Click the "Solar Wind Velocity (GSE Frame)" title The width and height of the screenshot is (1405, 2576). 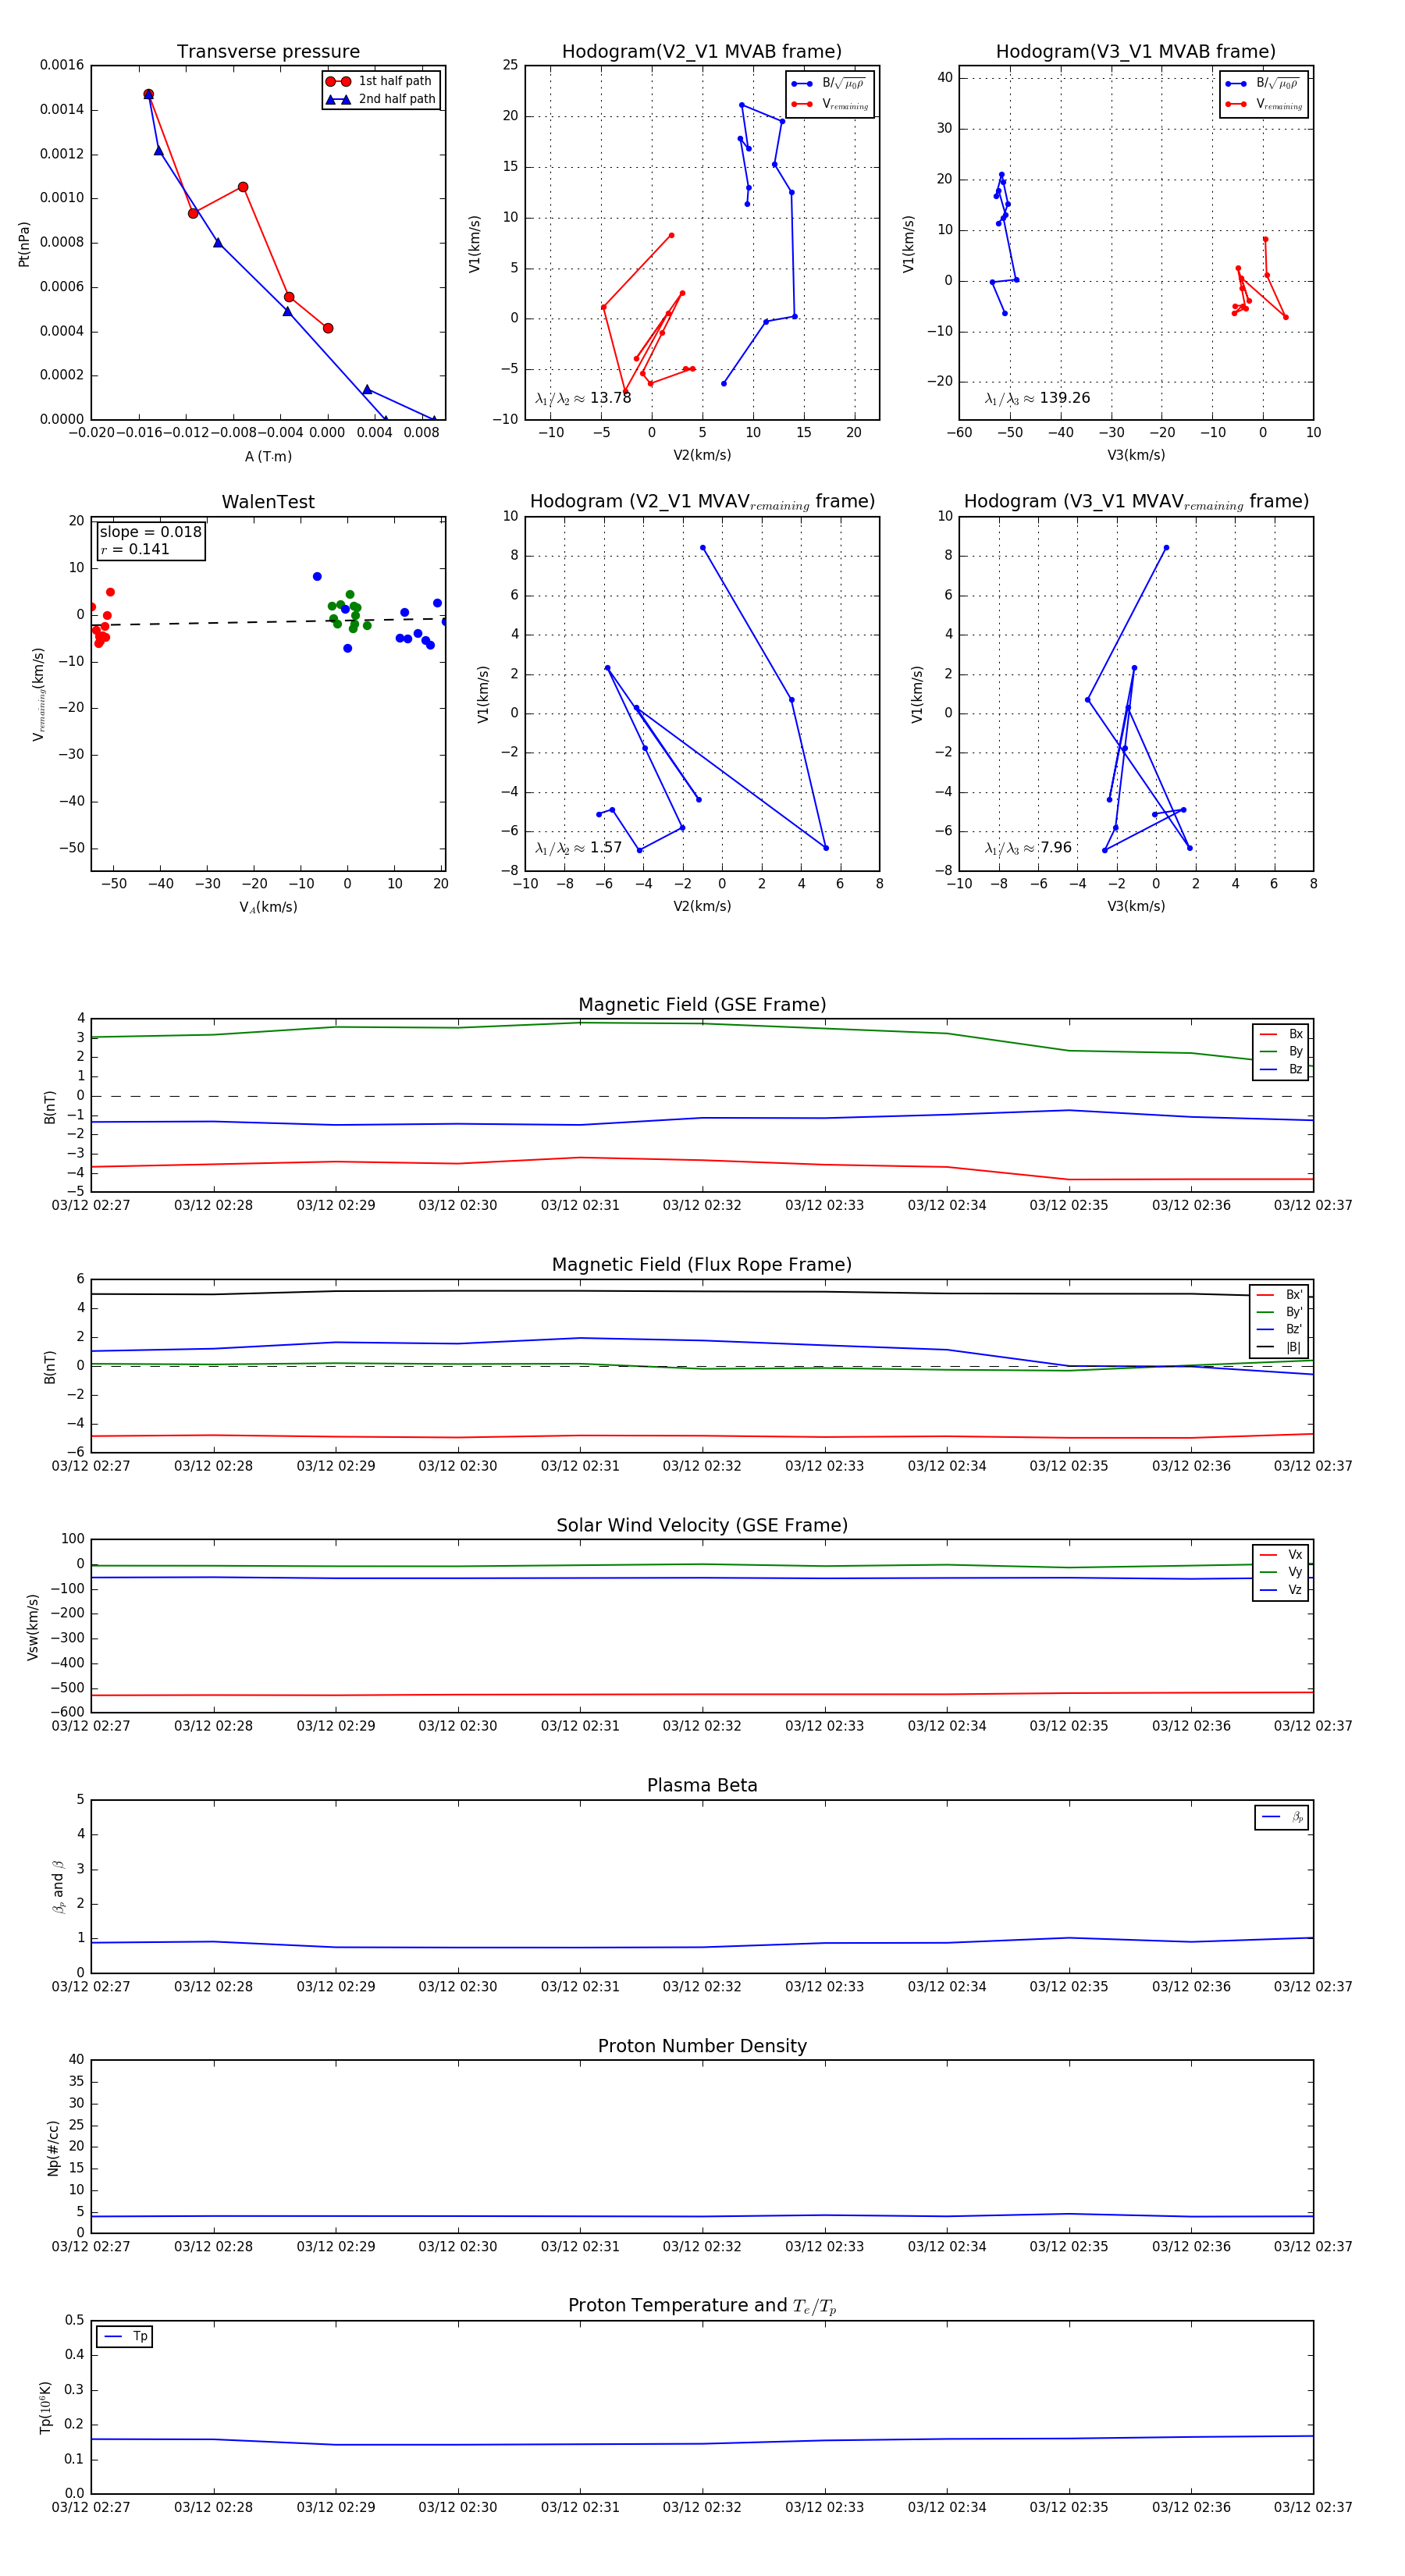tap(702, 1526)
